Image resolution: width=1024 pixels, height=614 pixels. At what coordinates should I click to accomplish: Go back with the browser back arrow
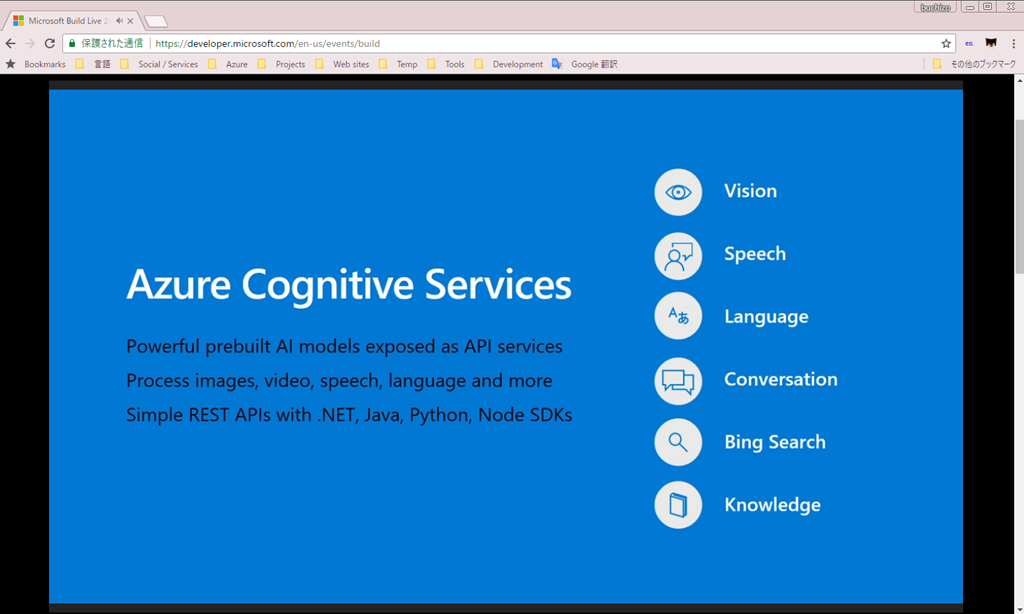coord(10,43)
